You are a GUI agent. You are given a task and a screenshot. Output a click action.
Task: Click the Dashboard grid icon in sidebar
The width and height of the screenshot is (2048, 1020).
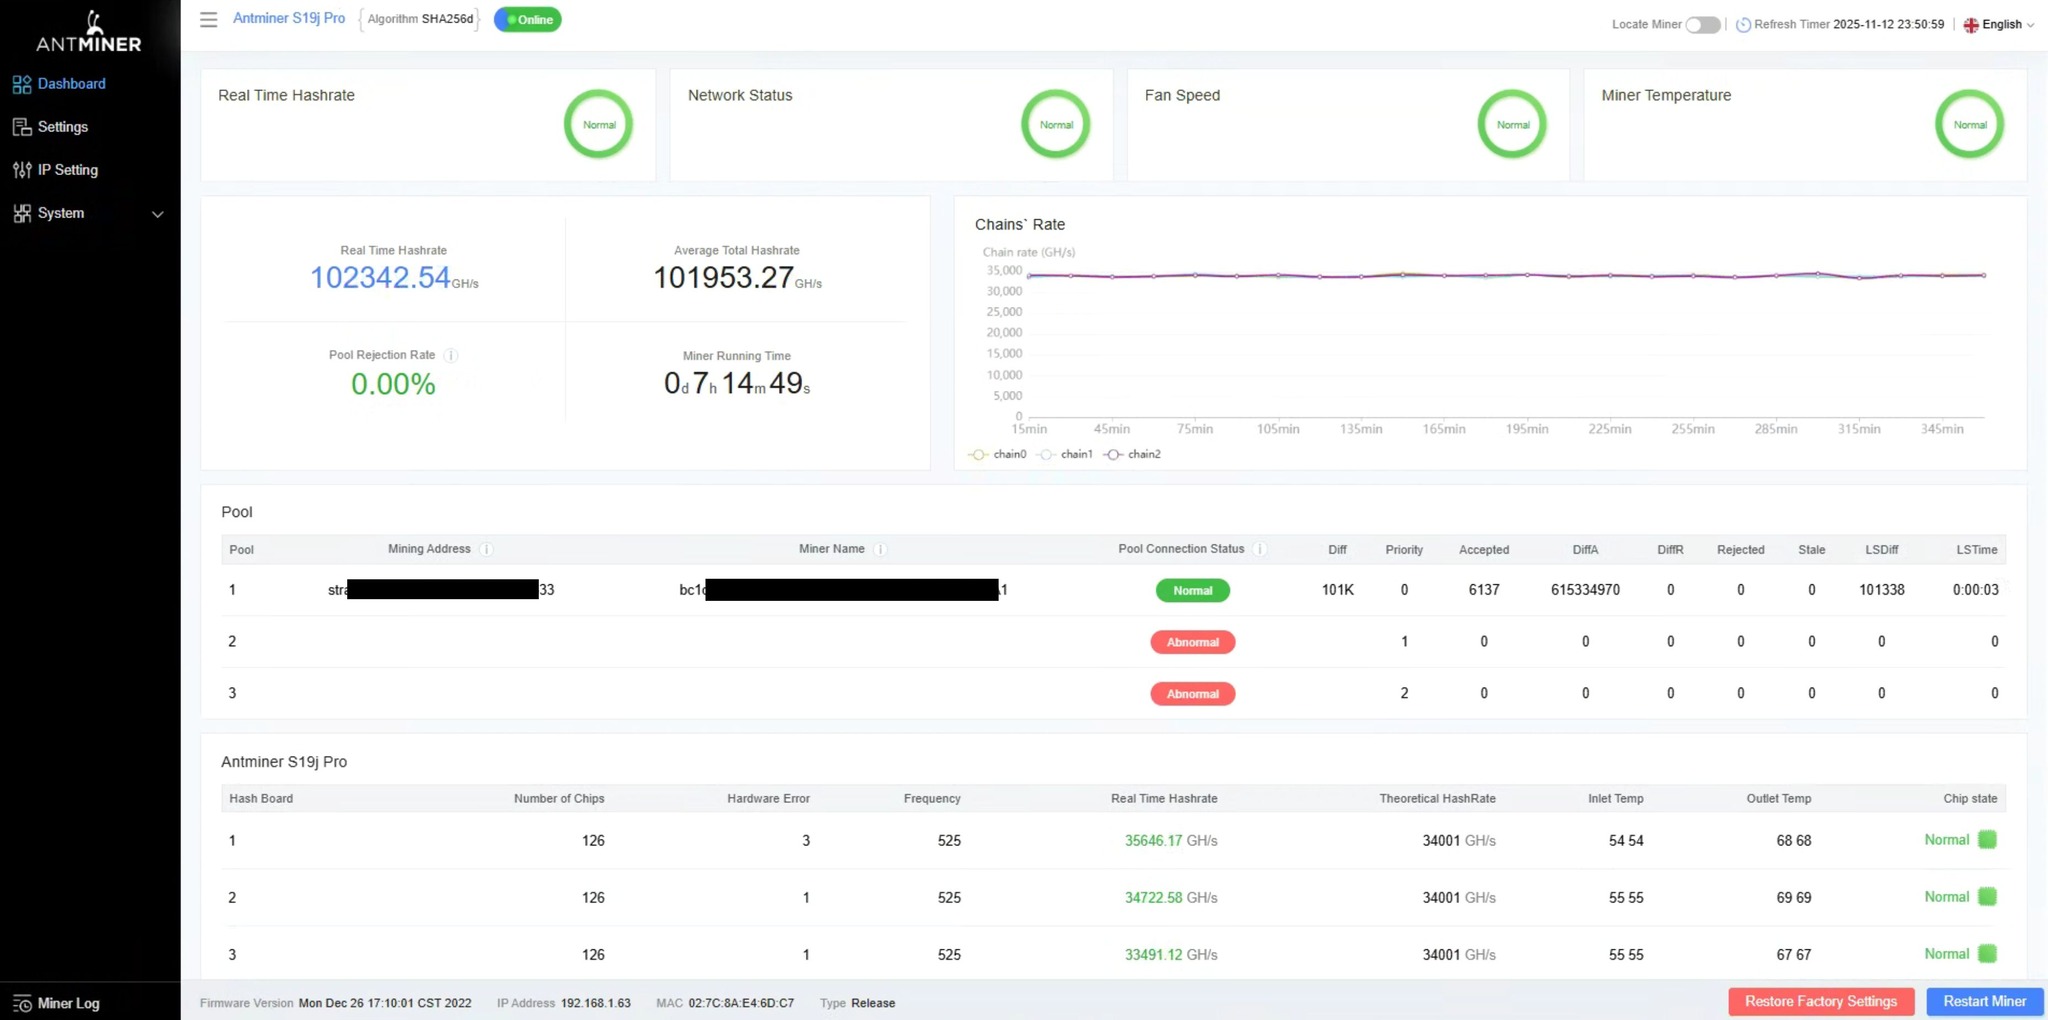coord(22,84)
